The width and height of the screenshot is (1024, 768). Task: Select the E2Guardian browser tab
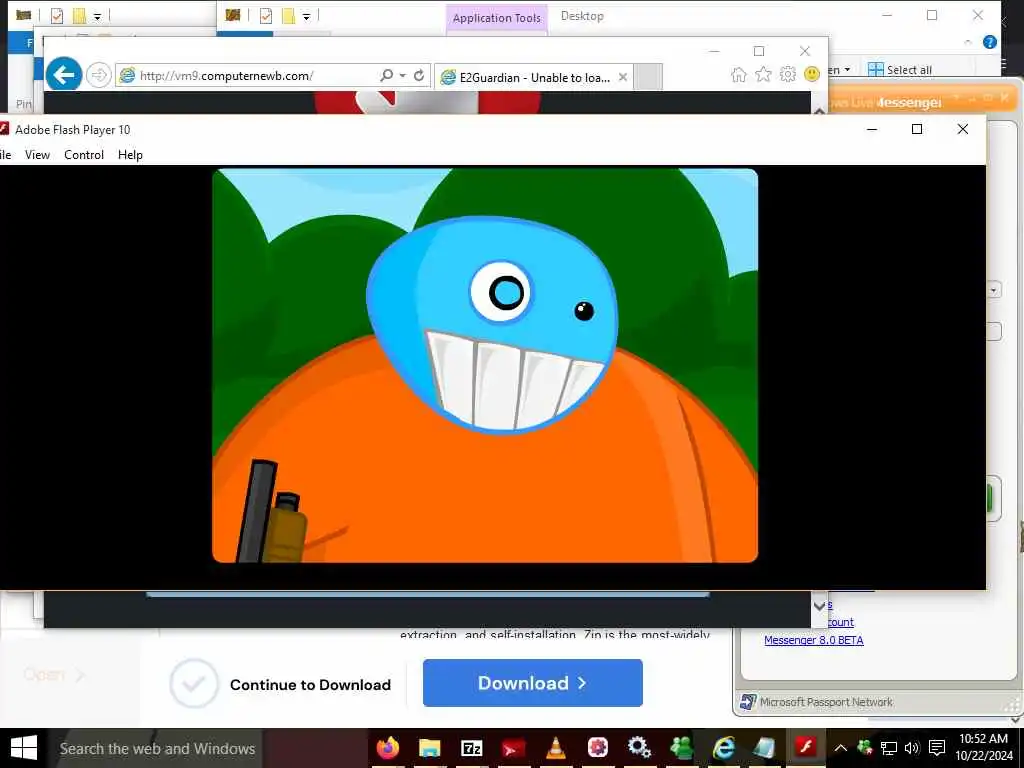pos(533,77)
